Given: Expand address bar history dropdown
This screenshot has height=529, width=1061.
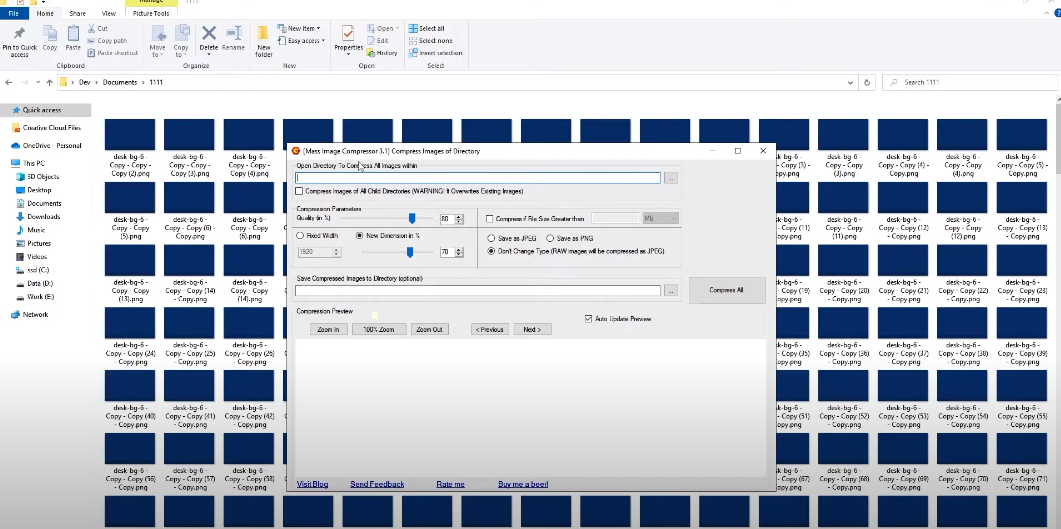Looking at the screenshot, I should pos(851,83).
